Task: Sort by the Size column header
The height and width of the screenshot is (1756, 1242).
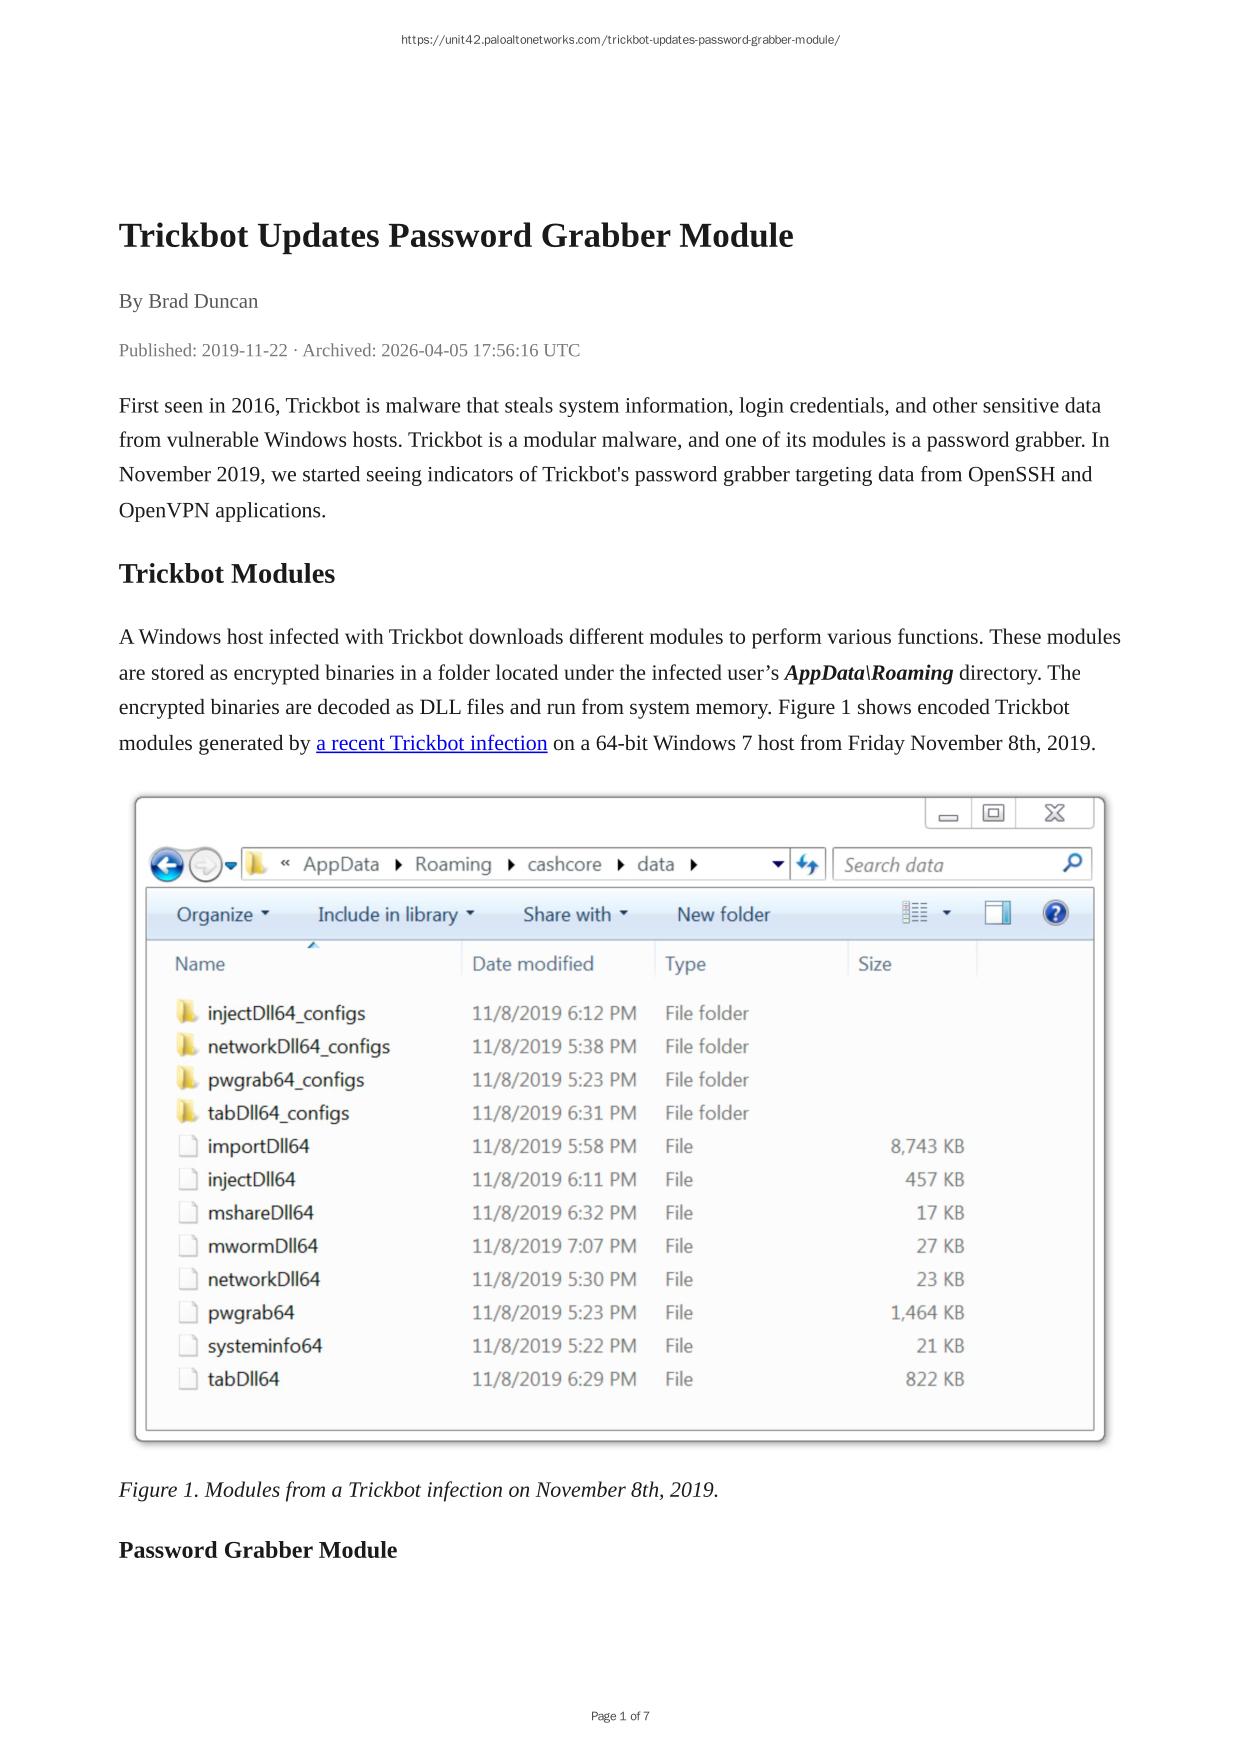Action: coord(874,964)
